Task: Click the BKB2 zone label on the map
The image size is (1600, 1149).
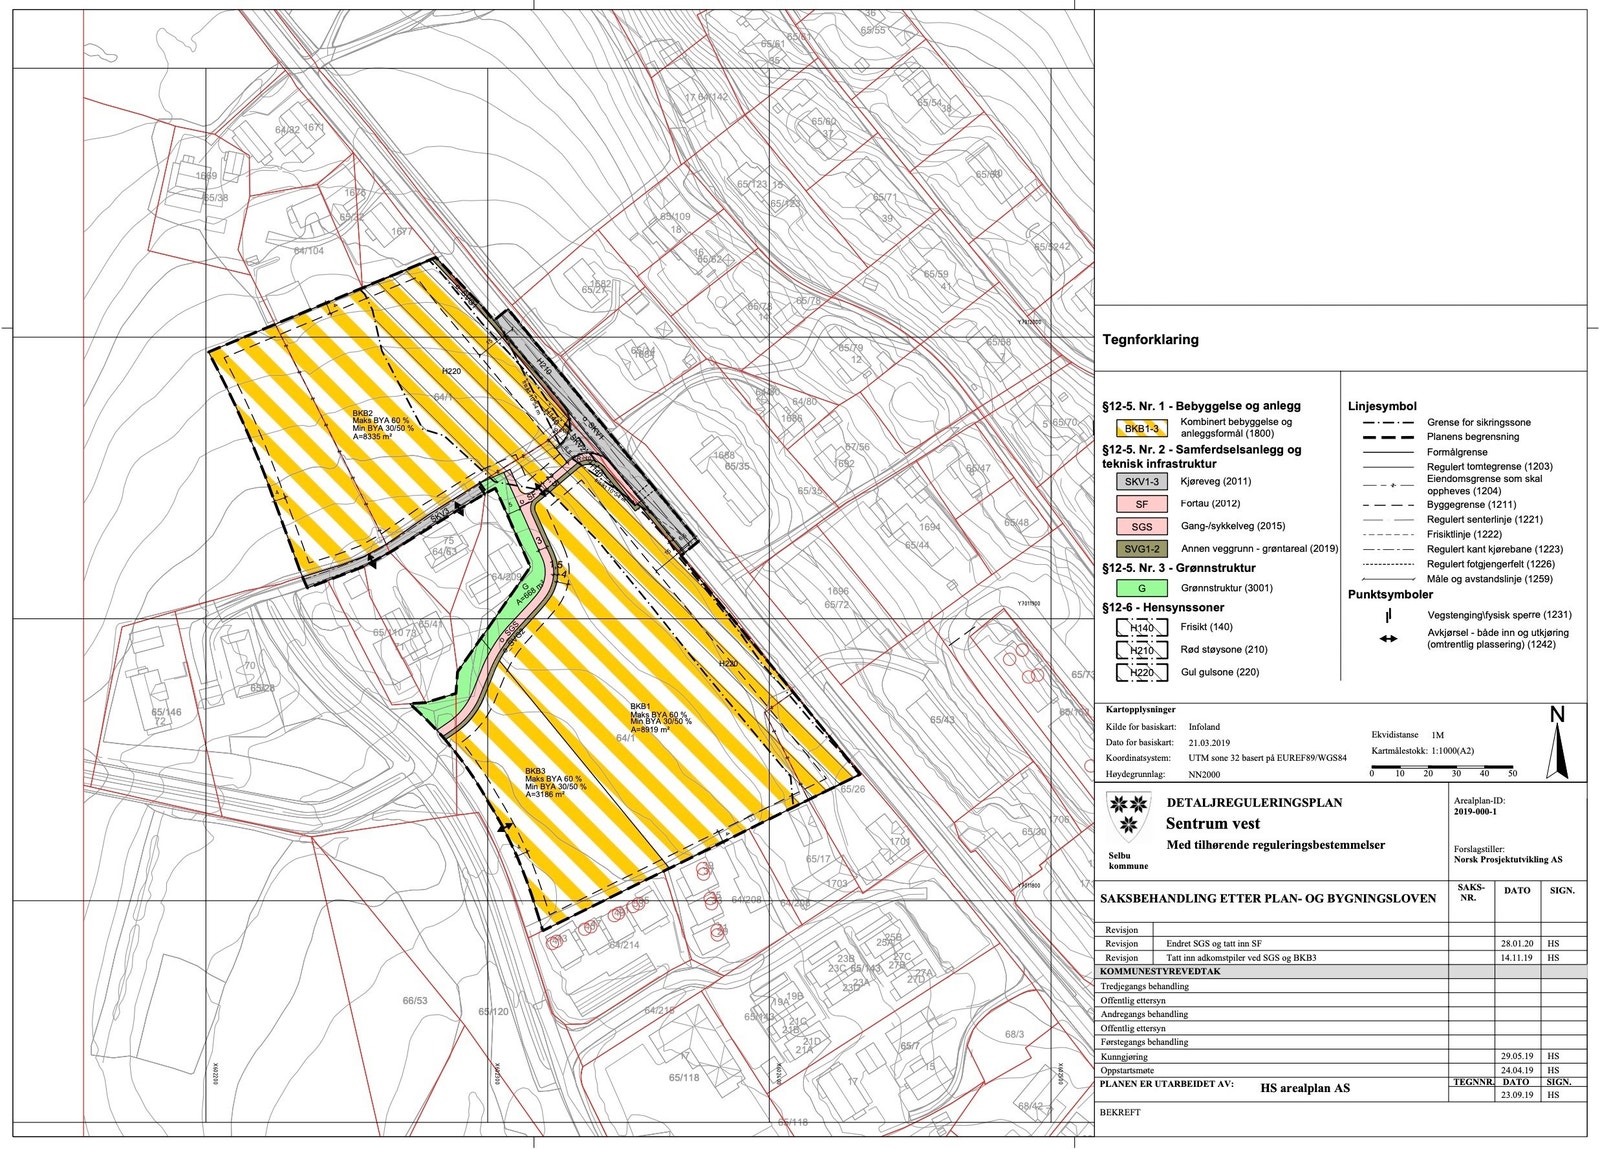Action: [362, 415]
